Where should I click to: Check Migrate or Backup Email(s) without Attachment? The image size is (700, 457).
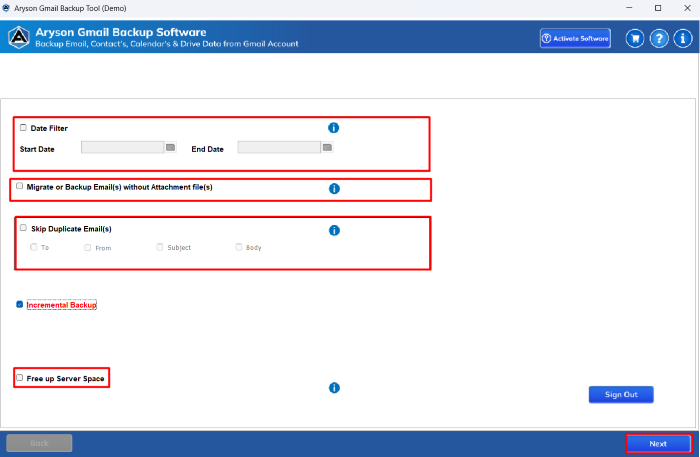[x=20, y=186]
